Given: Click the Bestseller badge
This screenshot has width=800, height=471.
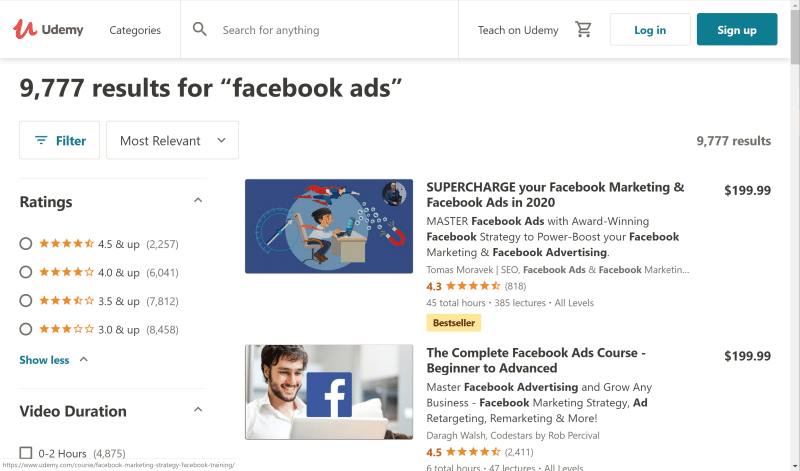Looking at the screenshot, I should [454, 323].
